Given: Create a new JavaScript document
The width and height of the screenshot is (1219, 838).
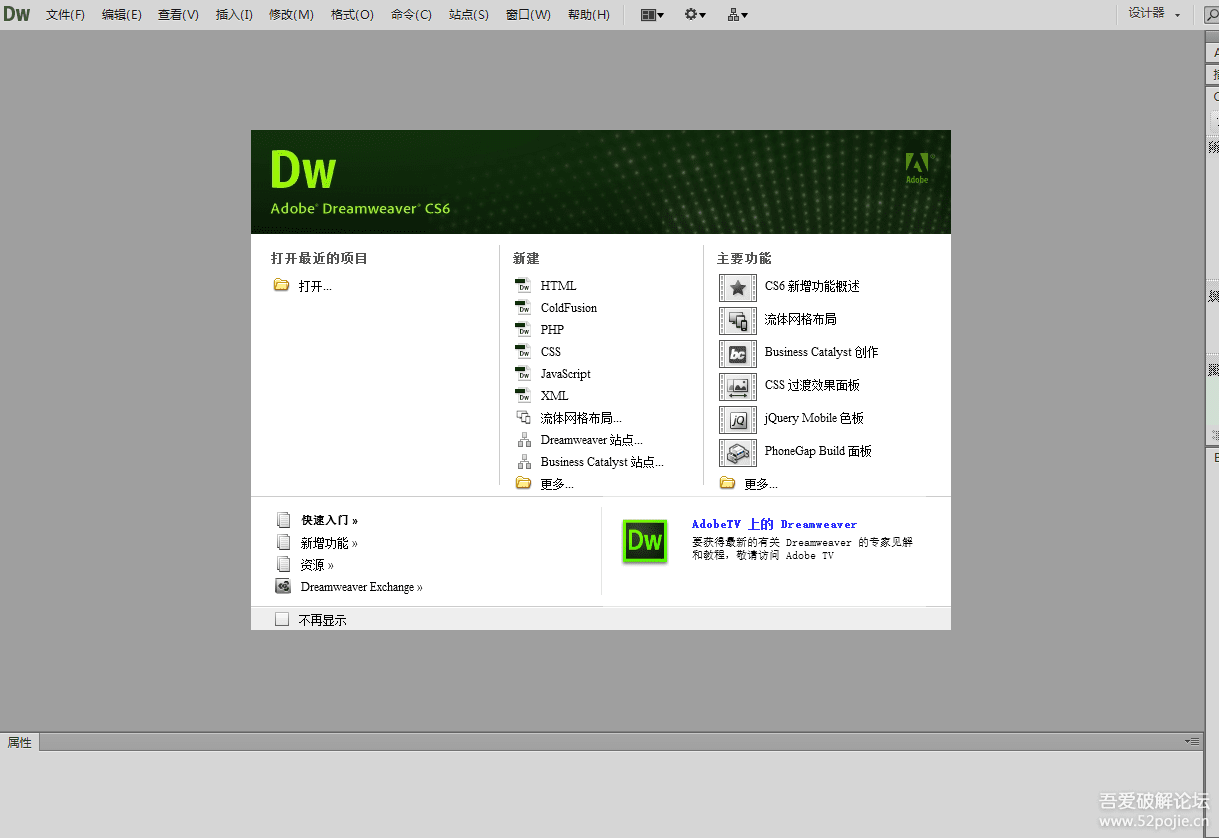Looking at the screenshot, I should (566, 374).
